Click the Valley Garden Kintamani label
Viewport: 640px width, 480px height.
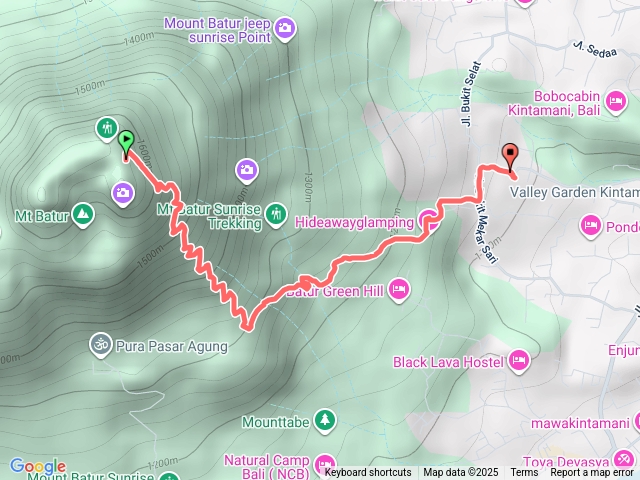575,192
